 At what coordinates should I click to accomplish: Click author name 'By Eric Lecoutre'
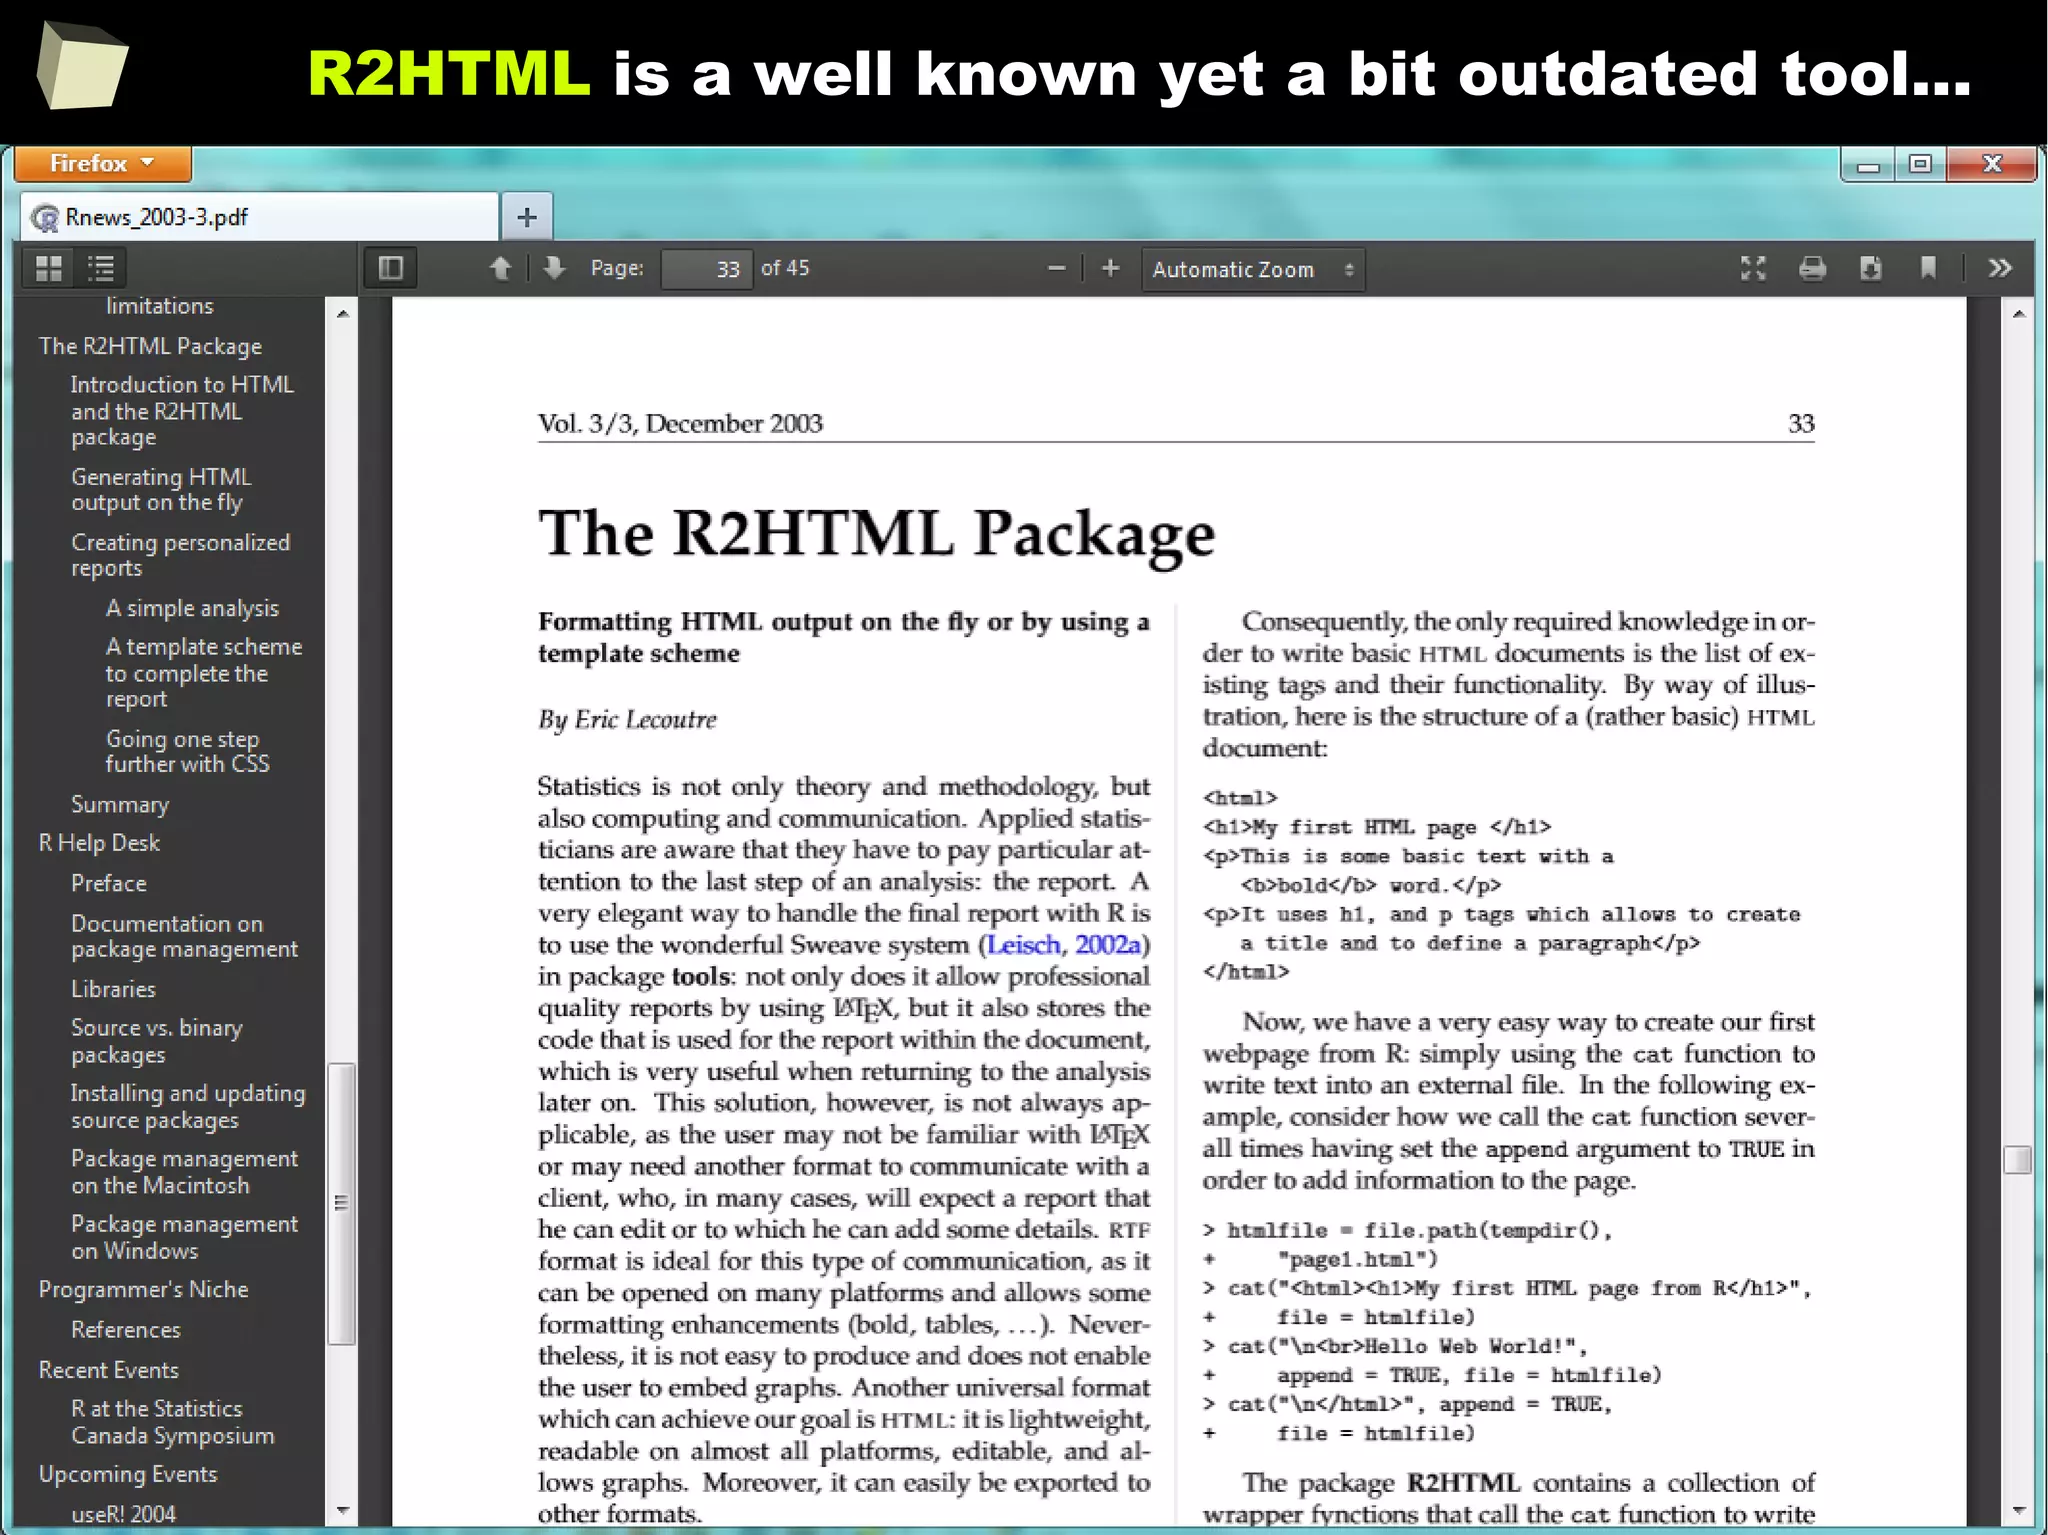click(x=627, y=720)
